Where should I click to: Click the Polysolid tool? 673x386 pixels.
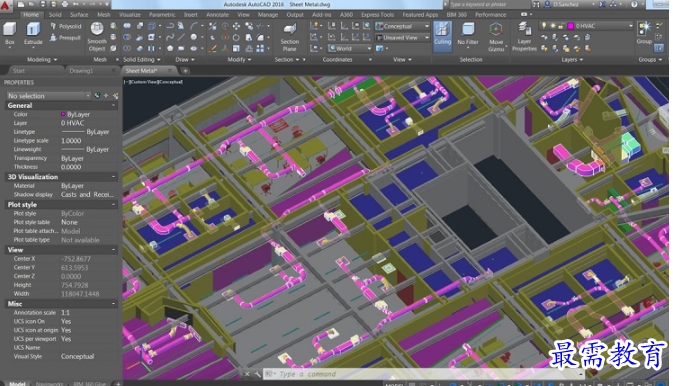pyautogui.click(x=66, y=26)
